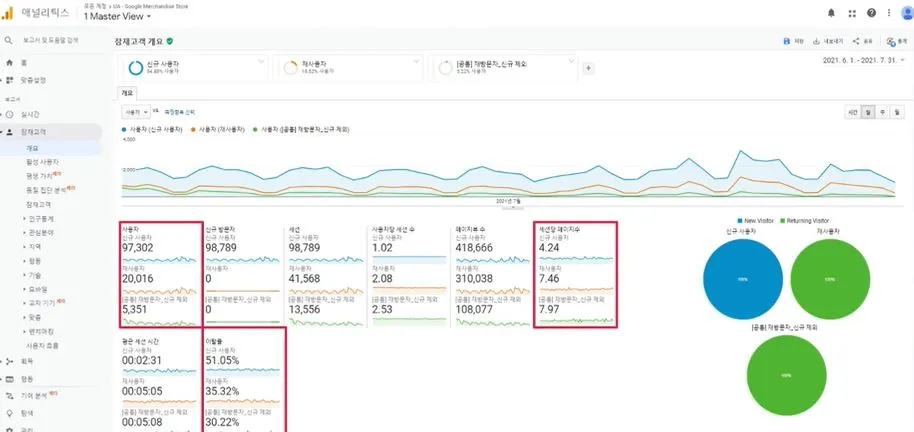Screen dimensions: 914x432
Task: Click the Acquisition (획득) branch icon
Action: click(9, 361)
